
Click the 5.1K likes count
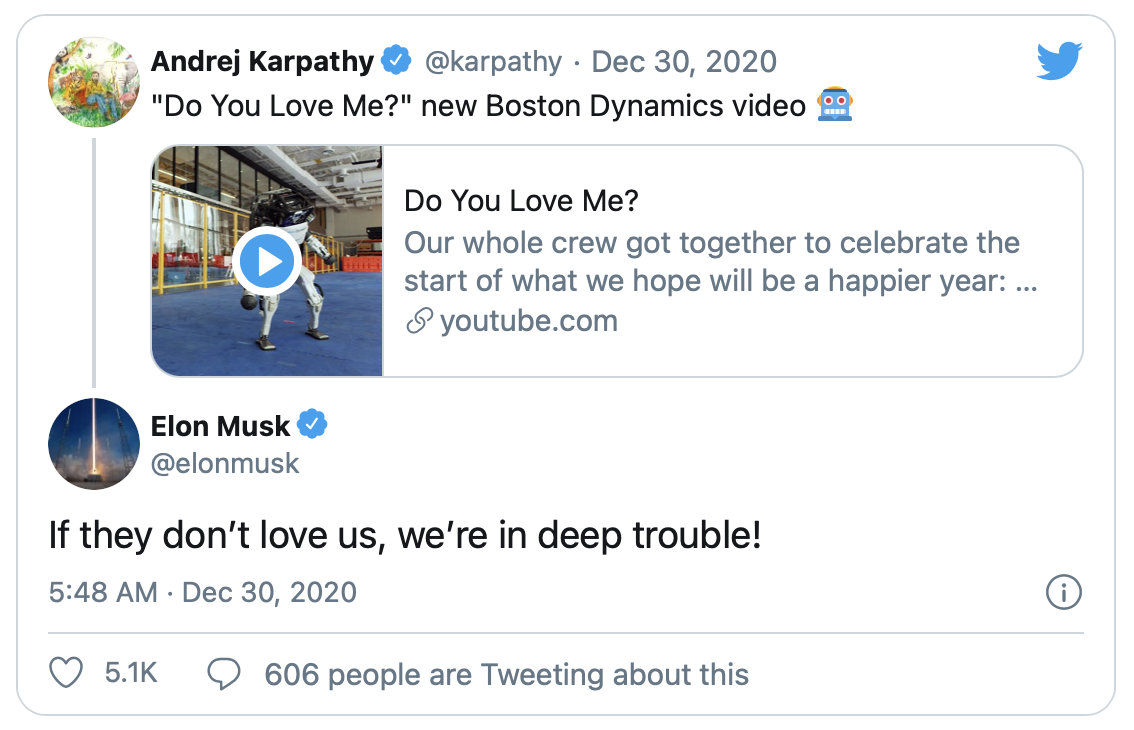pos(131,674)
